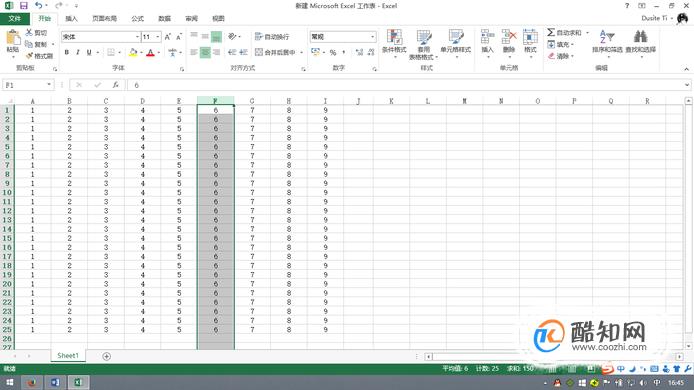Viewport: 694px width, 390px height.
Task: Click the Clear (清除) button
Action: 560,56
